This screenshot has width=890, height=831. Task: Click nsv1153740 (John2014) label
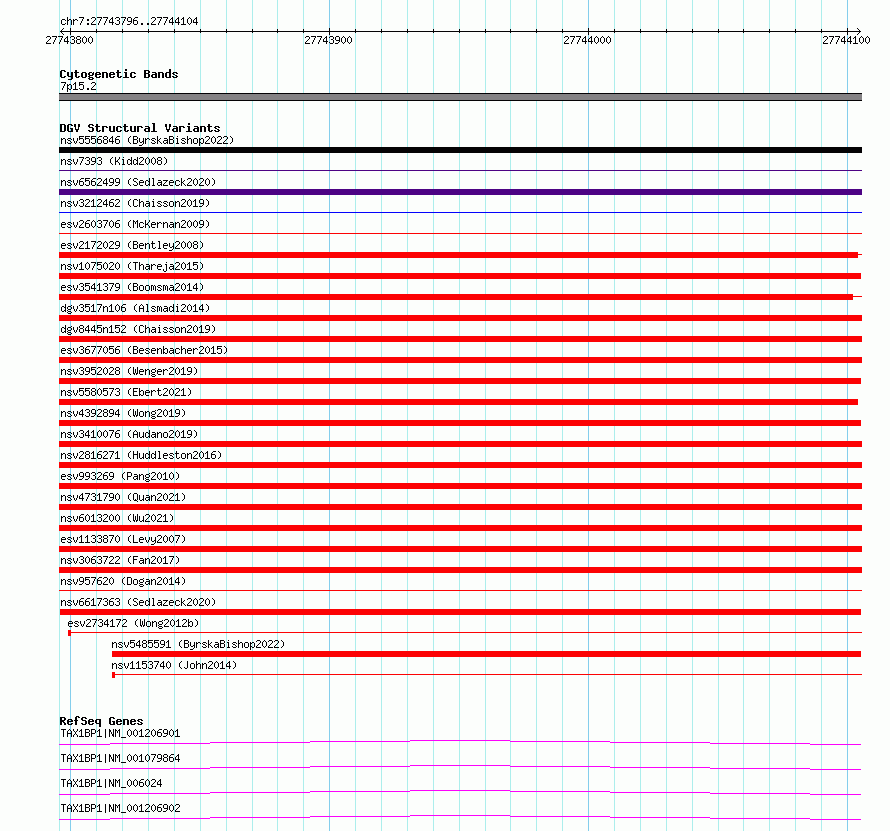coord(174,665)
